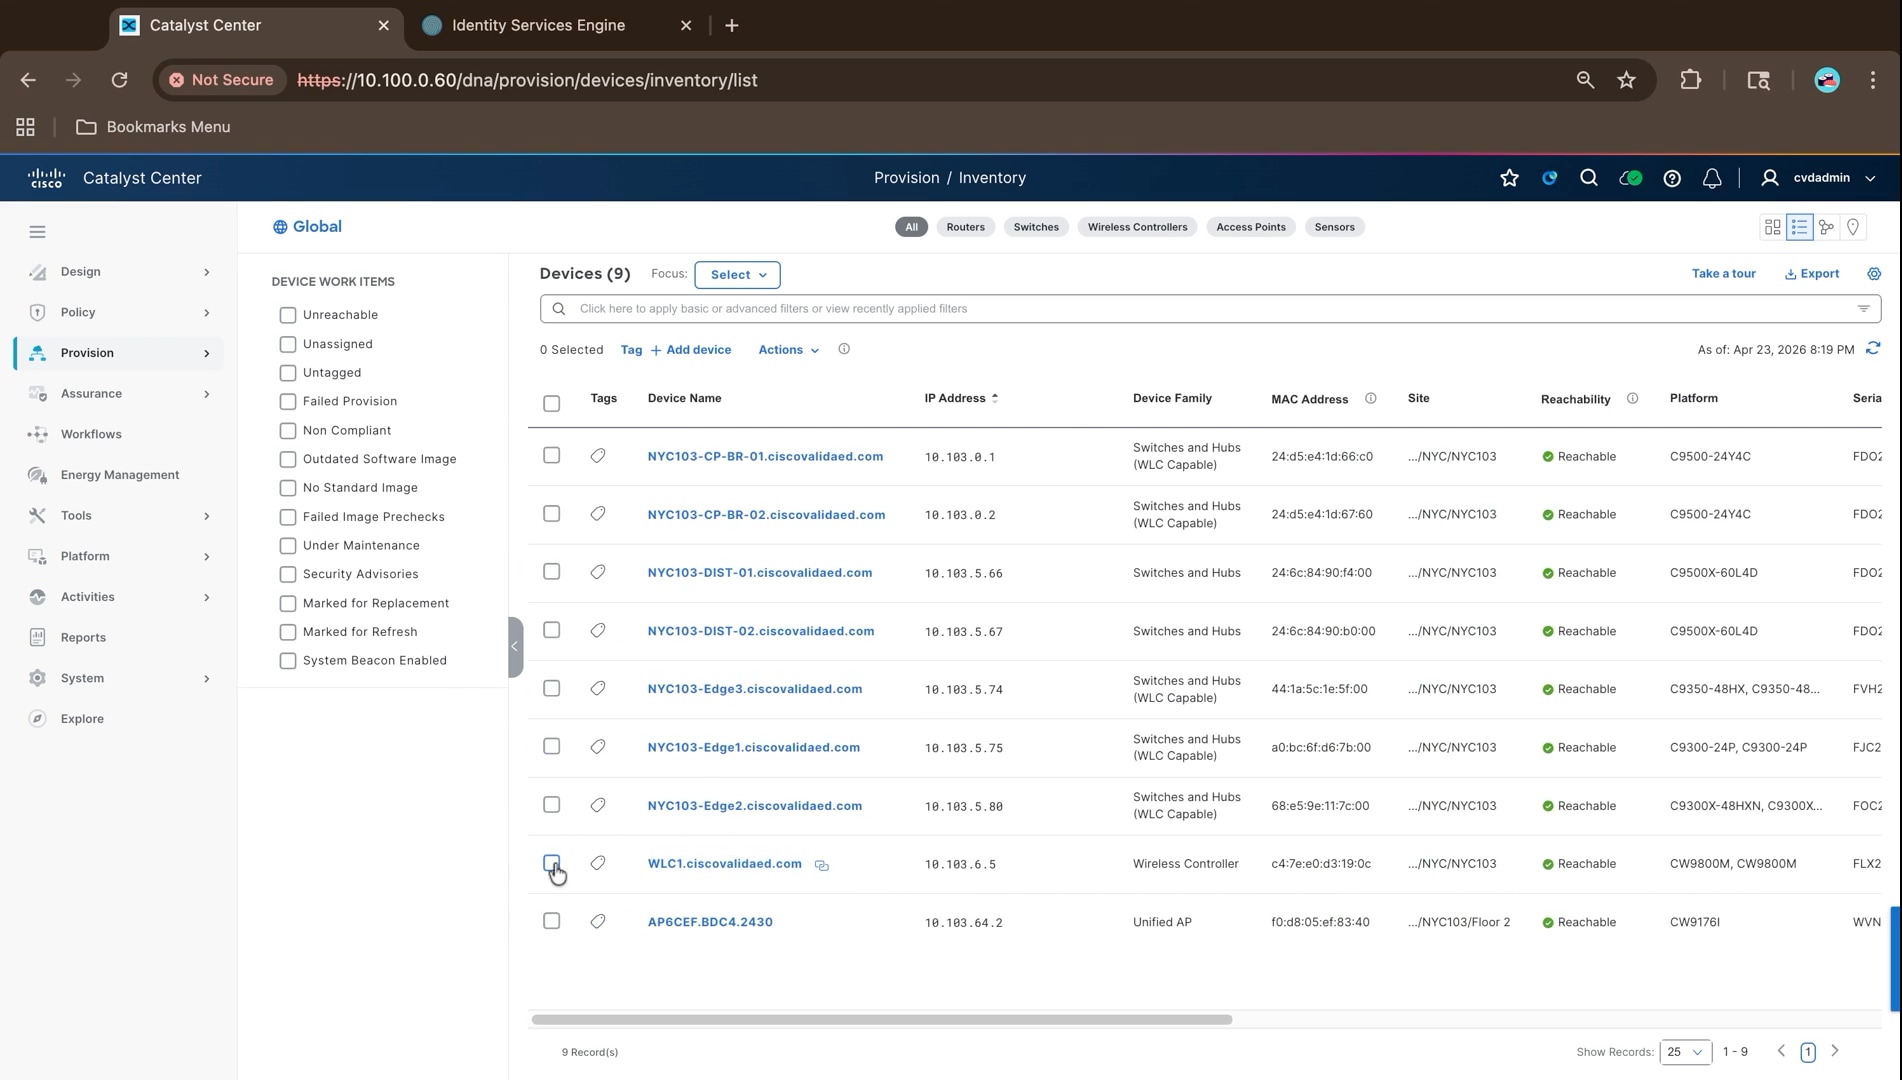Check the Unreachable work item
1902x1080 pixels.
click(287, 315)
